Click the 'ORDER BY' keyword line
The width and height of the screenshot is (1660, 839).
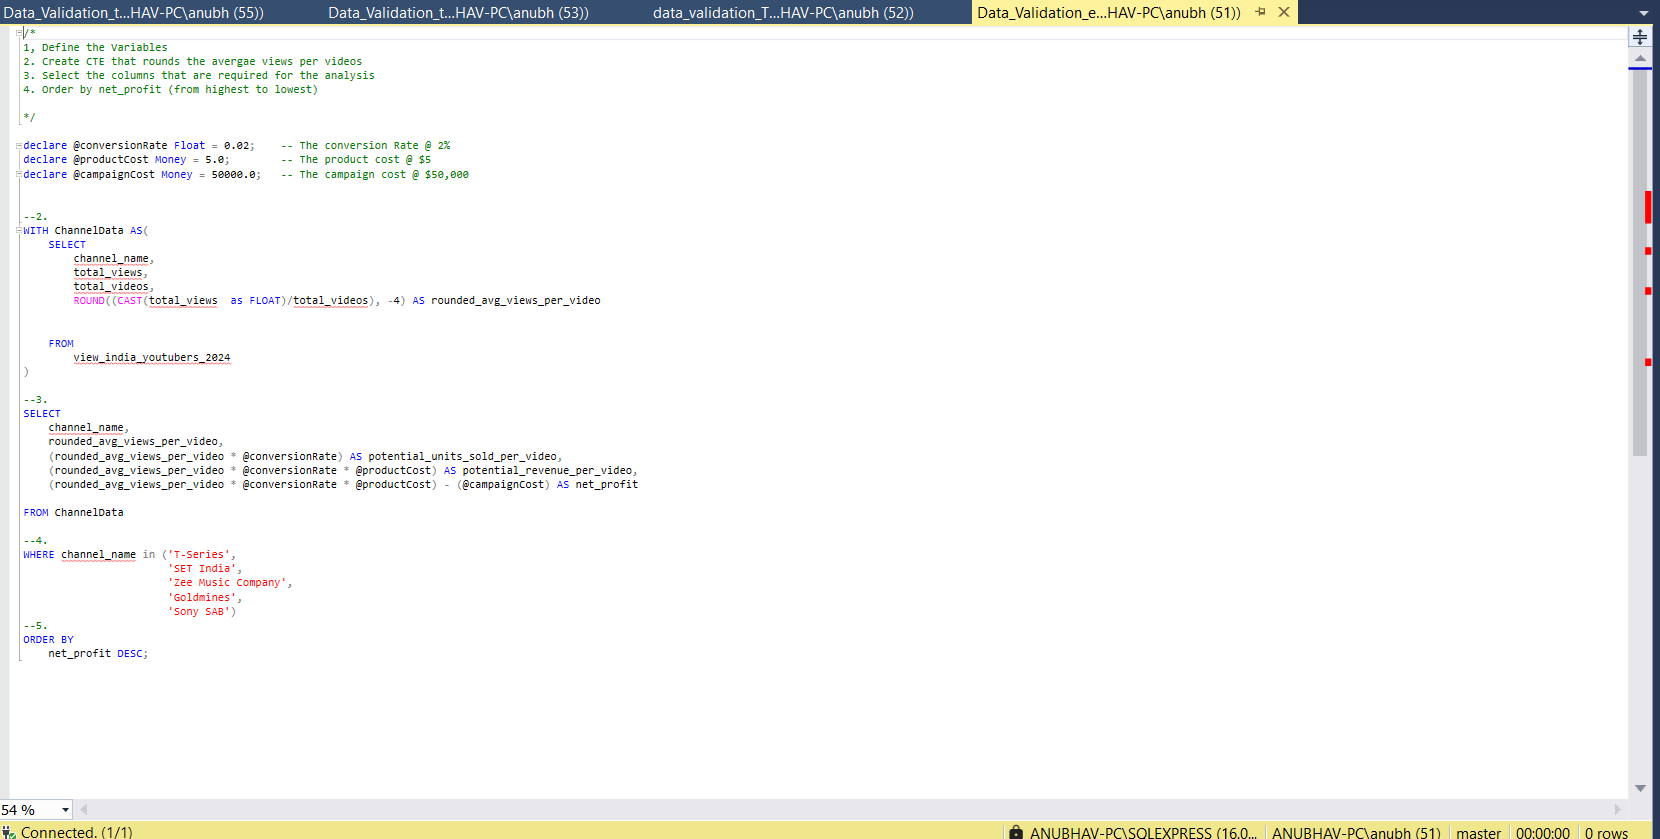48,640
